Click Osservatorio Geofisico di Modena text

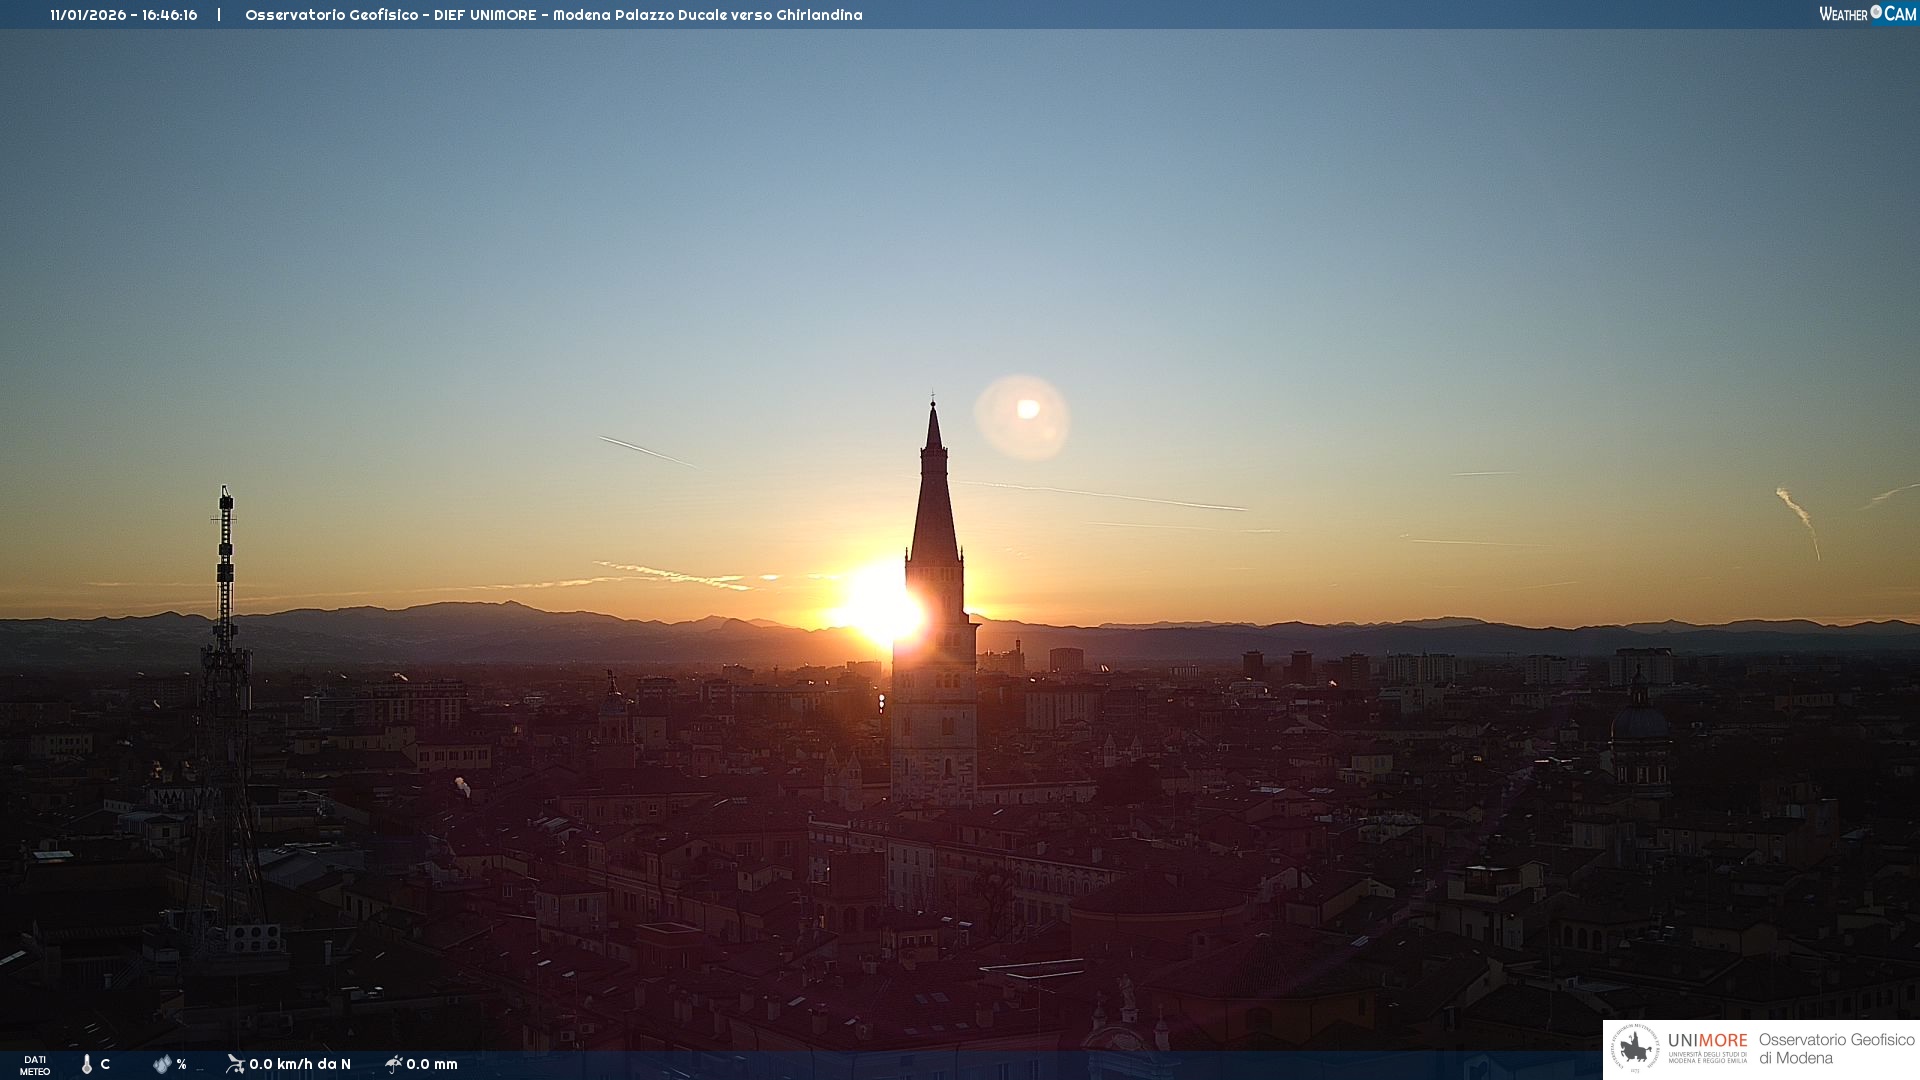(1836, 1049)
